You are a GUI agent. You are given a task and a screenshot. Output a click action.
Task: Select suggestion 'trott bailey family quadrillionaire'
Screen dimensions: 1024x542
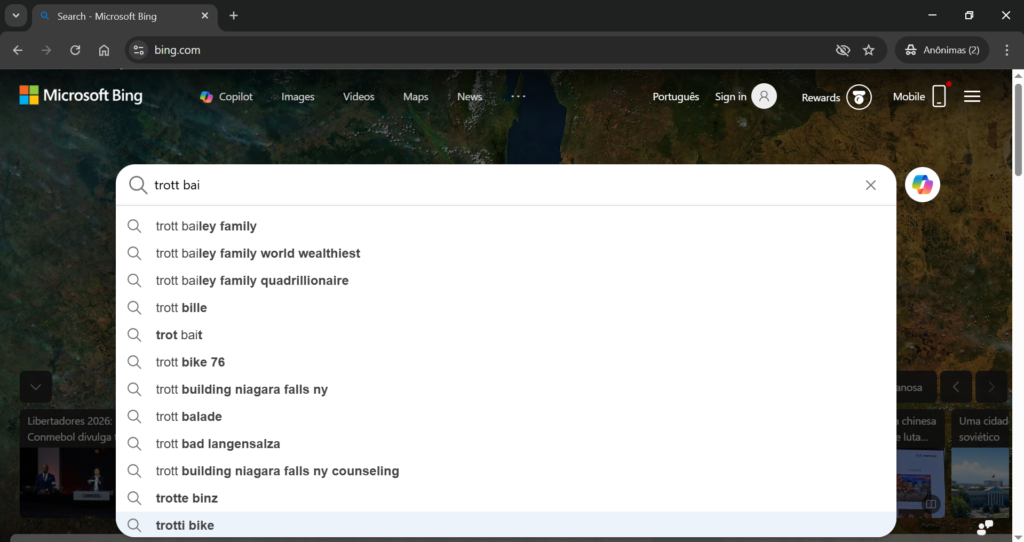coord(505,281)
